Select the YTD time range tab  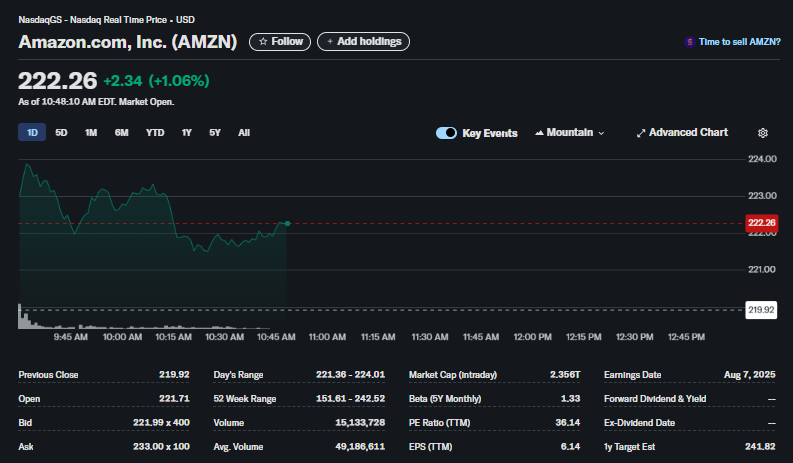(x=155, y=133)
